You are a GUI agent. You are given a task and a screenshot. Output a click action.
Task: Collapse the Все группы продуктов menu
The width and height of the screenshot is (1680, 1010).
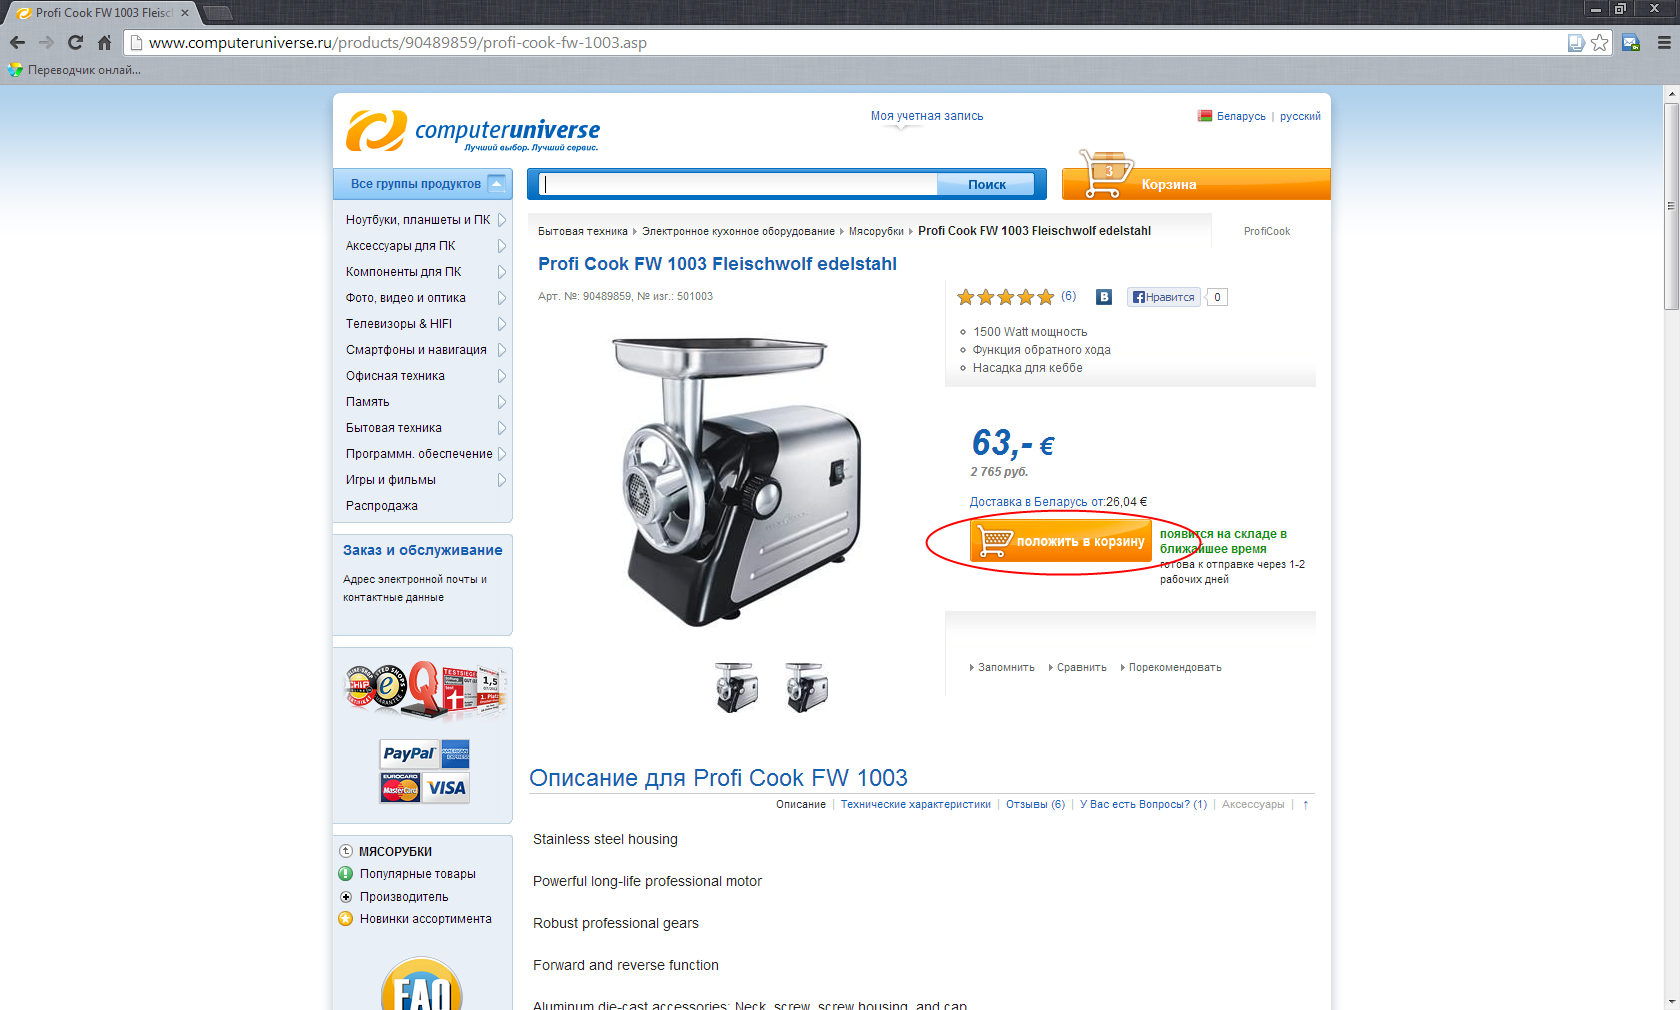497,184
